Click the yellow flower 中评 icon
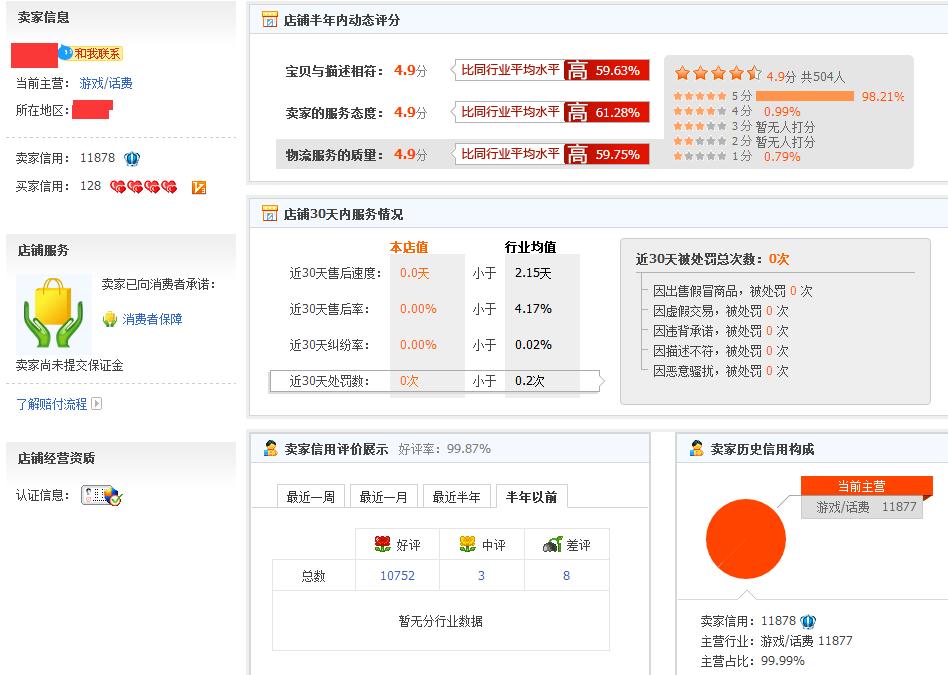Viewport: 948px width, 675px height. [x=468, y=543]
